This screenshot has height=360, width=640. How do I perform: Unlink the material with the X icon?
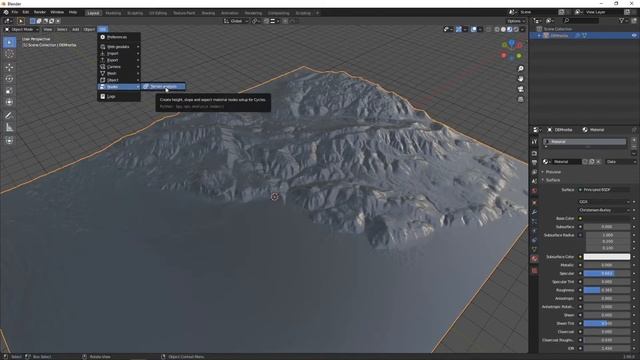click(598, 162)
